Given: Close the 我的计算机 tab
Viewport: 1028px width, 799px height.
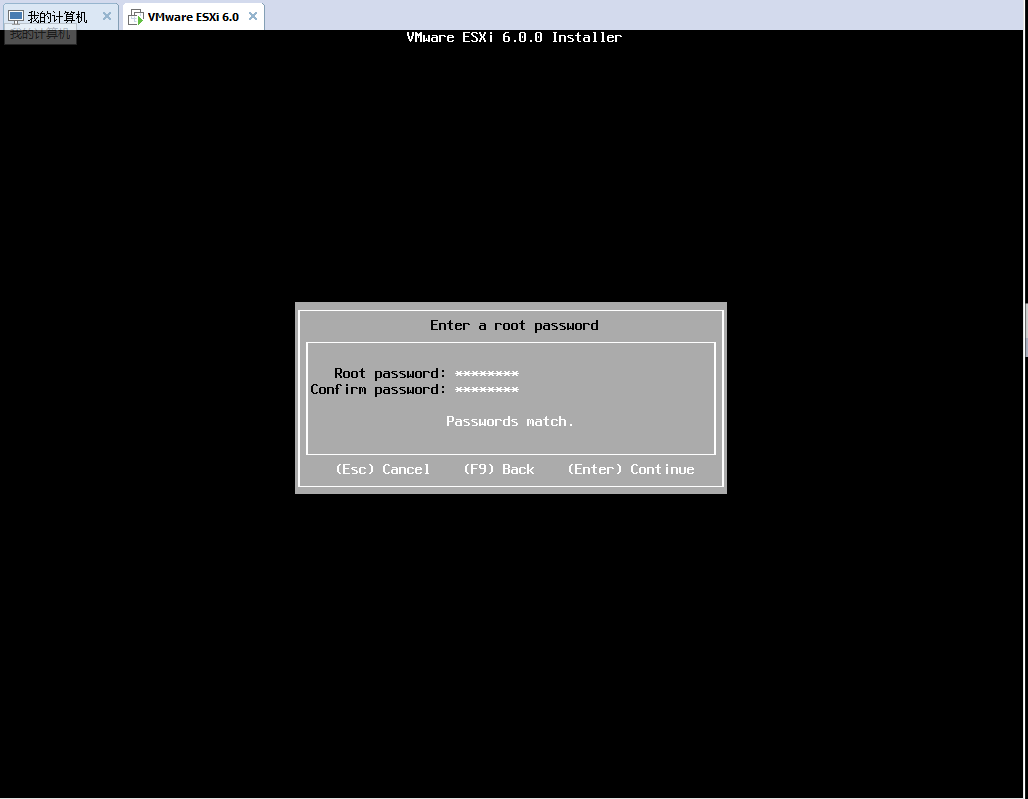Looking at the screenshot, I should pos(107,16).
